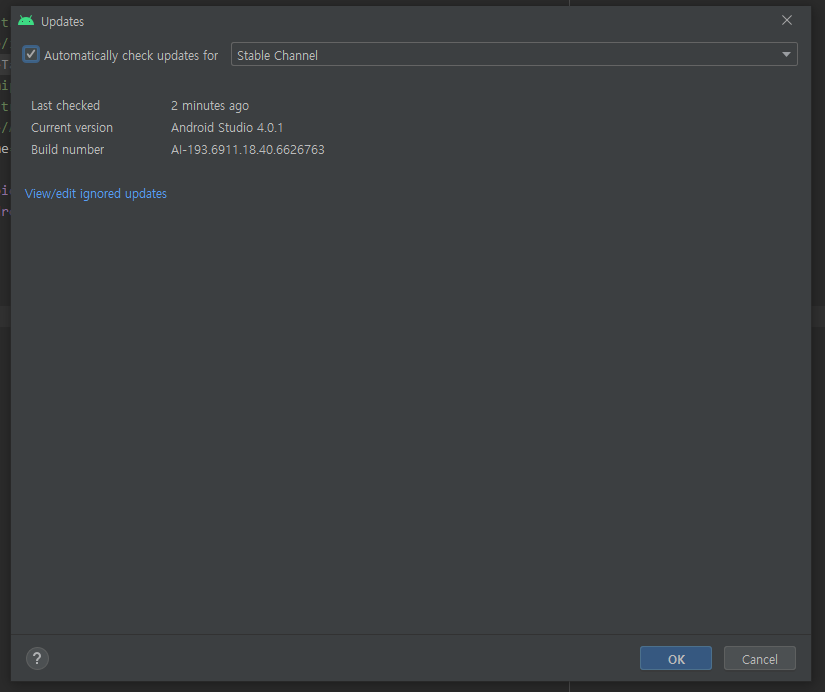Confirm with the OK button

(676, 658)
